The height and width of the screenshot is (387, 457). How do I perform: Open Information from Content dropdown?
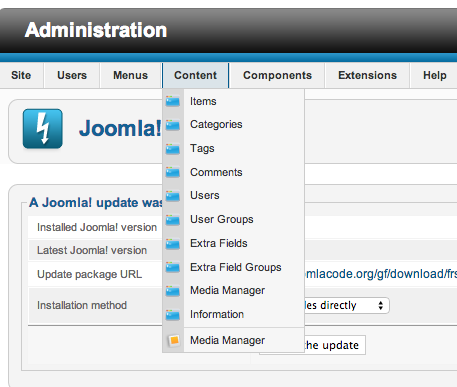coord(233,314)
